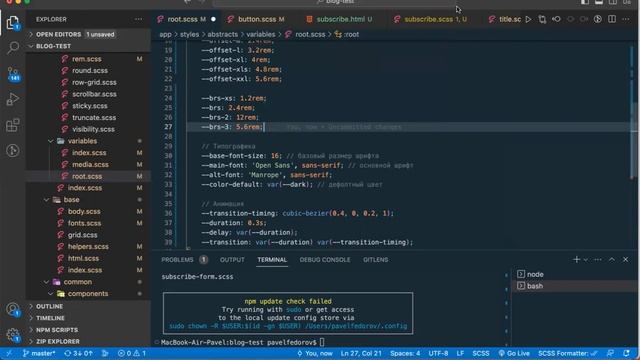Open previous change icon in editor toolbar

tap(556, 19)
